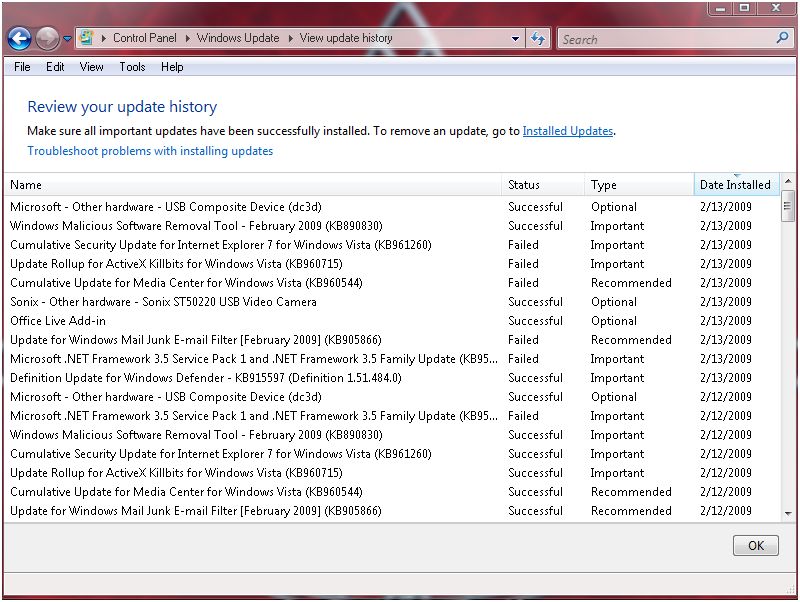Screen dimensions: 800x602
Task: Select .NET Framework 3.5 row dated 2/12/2009
Action: (x=392, y=416)
